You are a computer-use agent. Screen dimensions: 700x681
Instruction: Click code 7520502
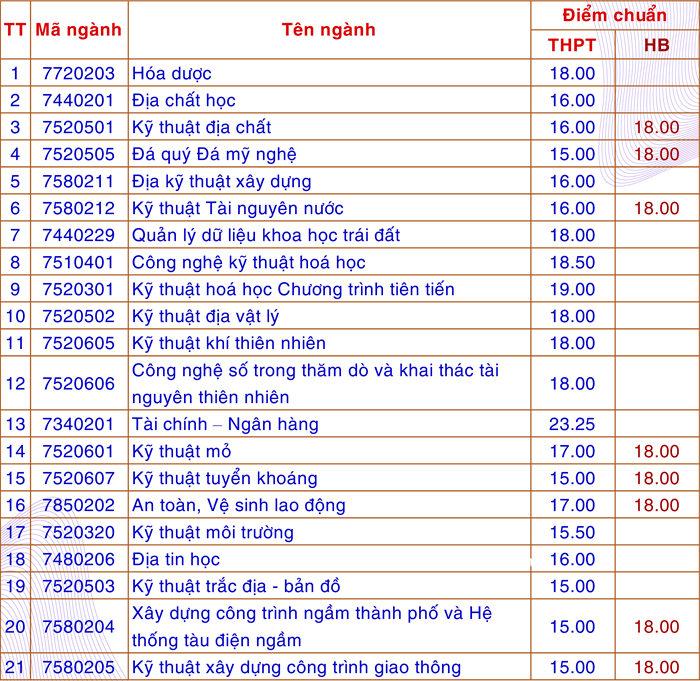(79, 317)
